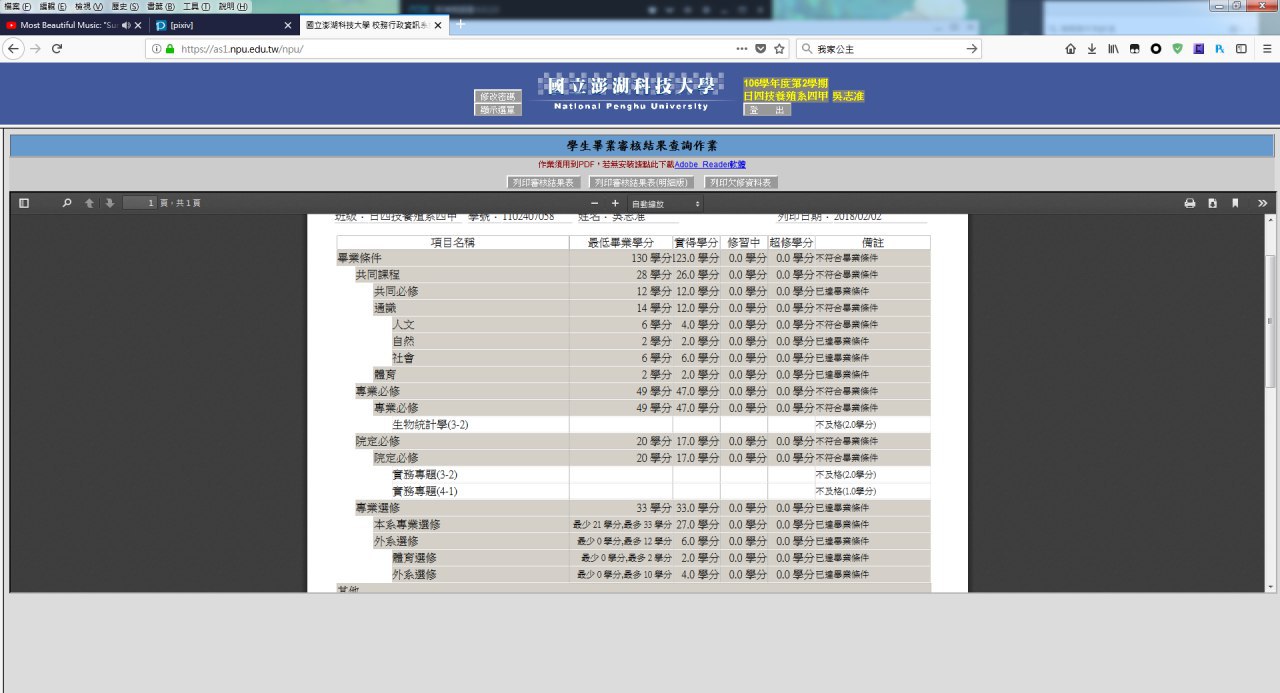
Task: Open Firefox home page
Action: click(1070, 49)
